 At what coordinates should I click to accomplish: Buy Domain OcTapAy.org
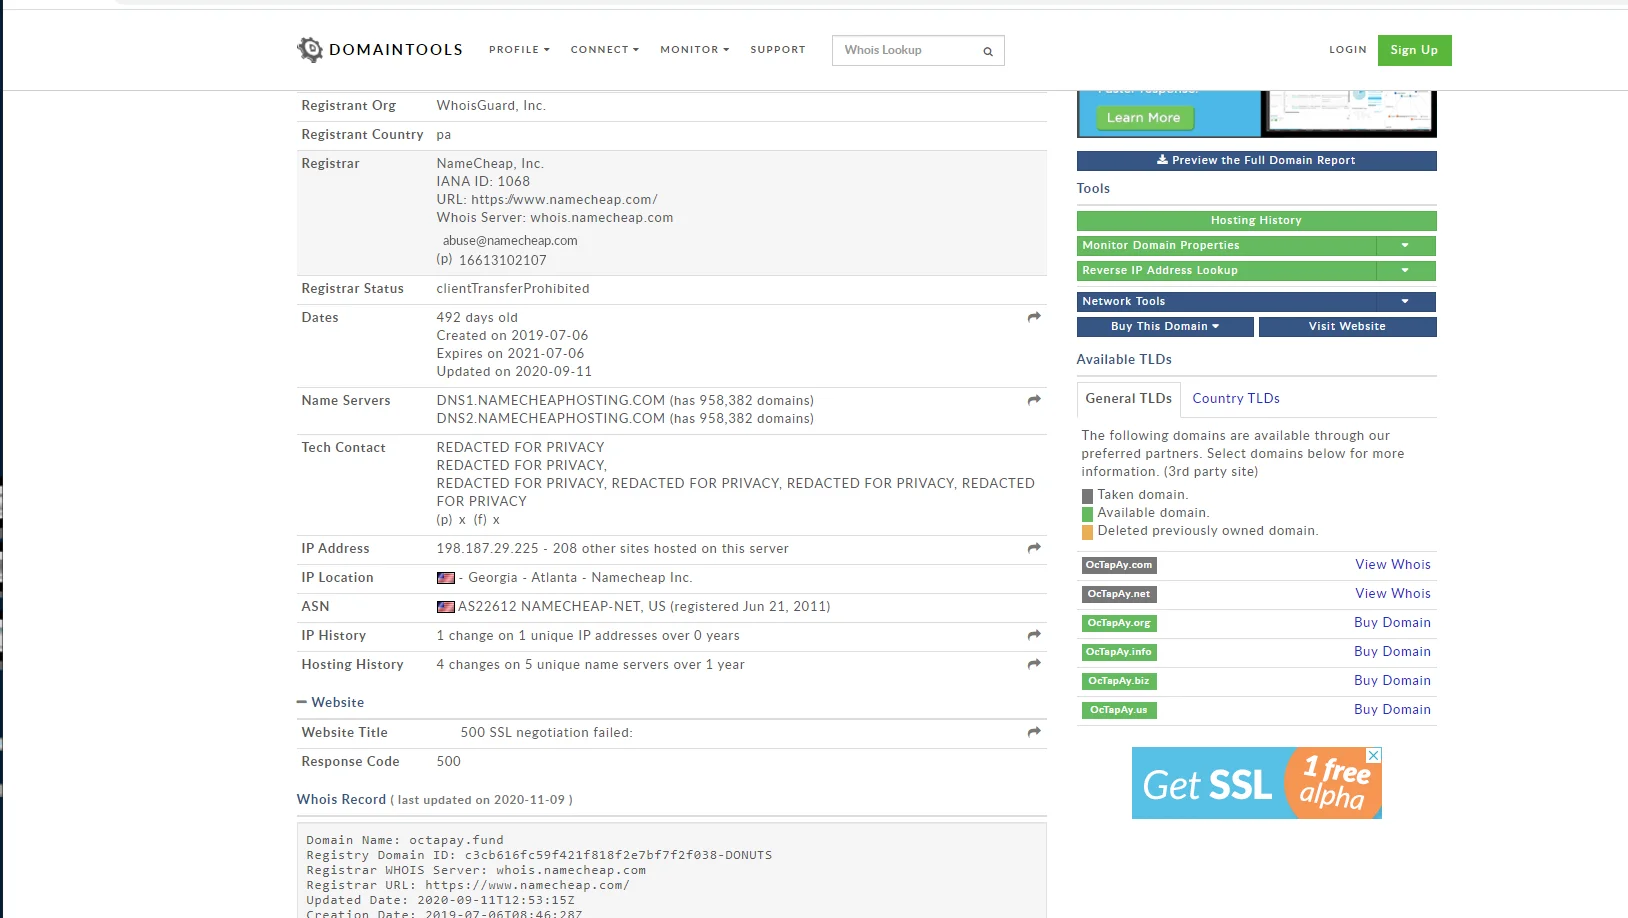click(1392, 623)
